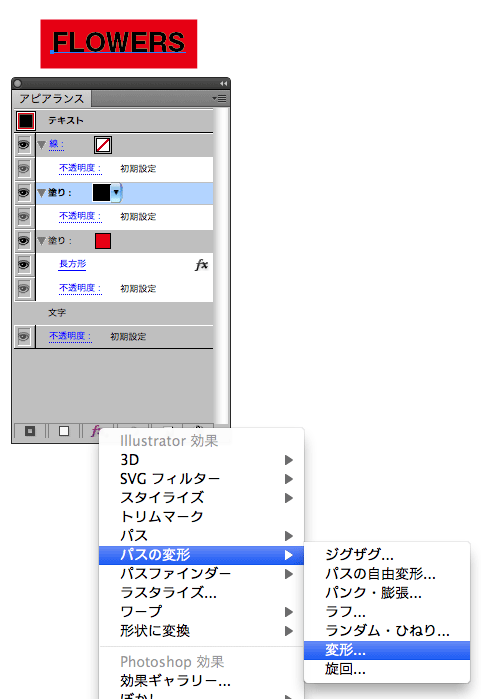Image resolution: width=481 pixels, height=699 pixels.
Task: Click the black fill color swatch
Action: tap(101, 193)
